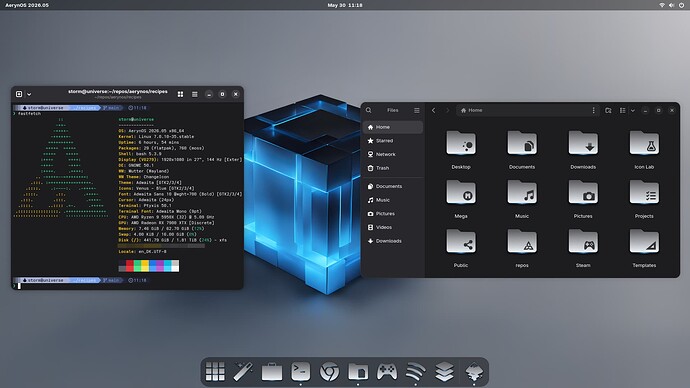This screenshot has width=690, height=388.
Task: Open the power icon in top bar
Action: click(681, 5)
